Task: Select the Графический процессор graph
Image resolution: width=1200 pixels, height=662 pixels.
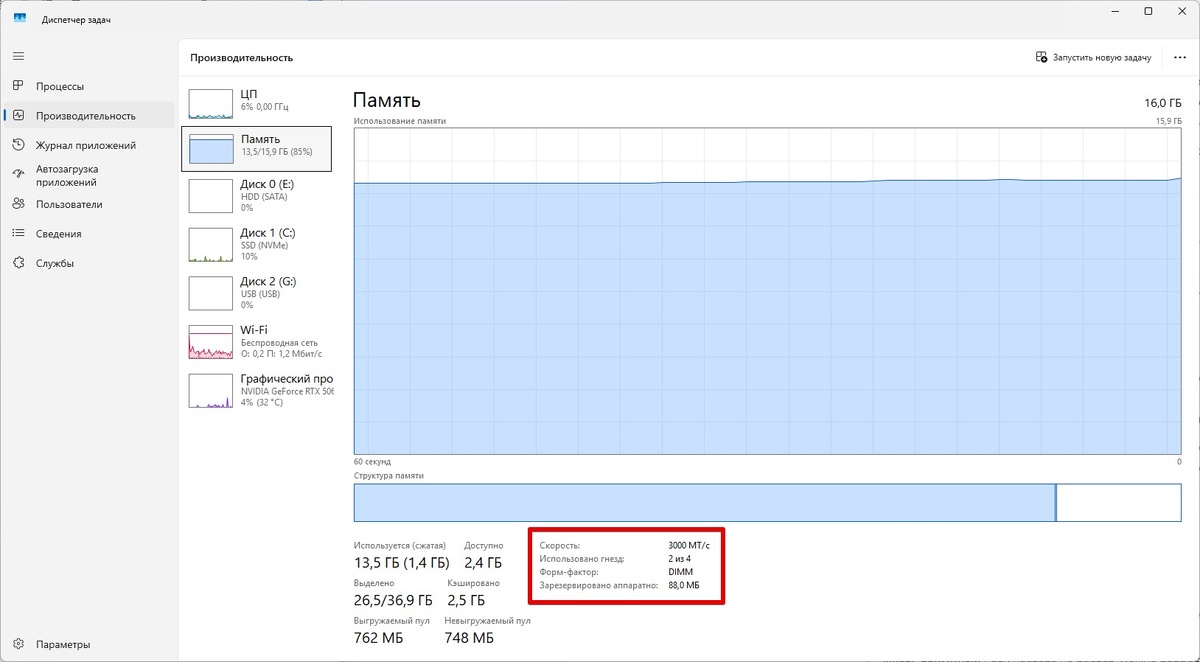Action: (x=255, y=390)
